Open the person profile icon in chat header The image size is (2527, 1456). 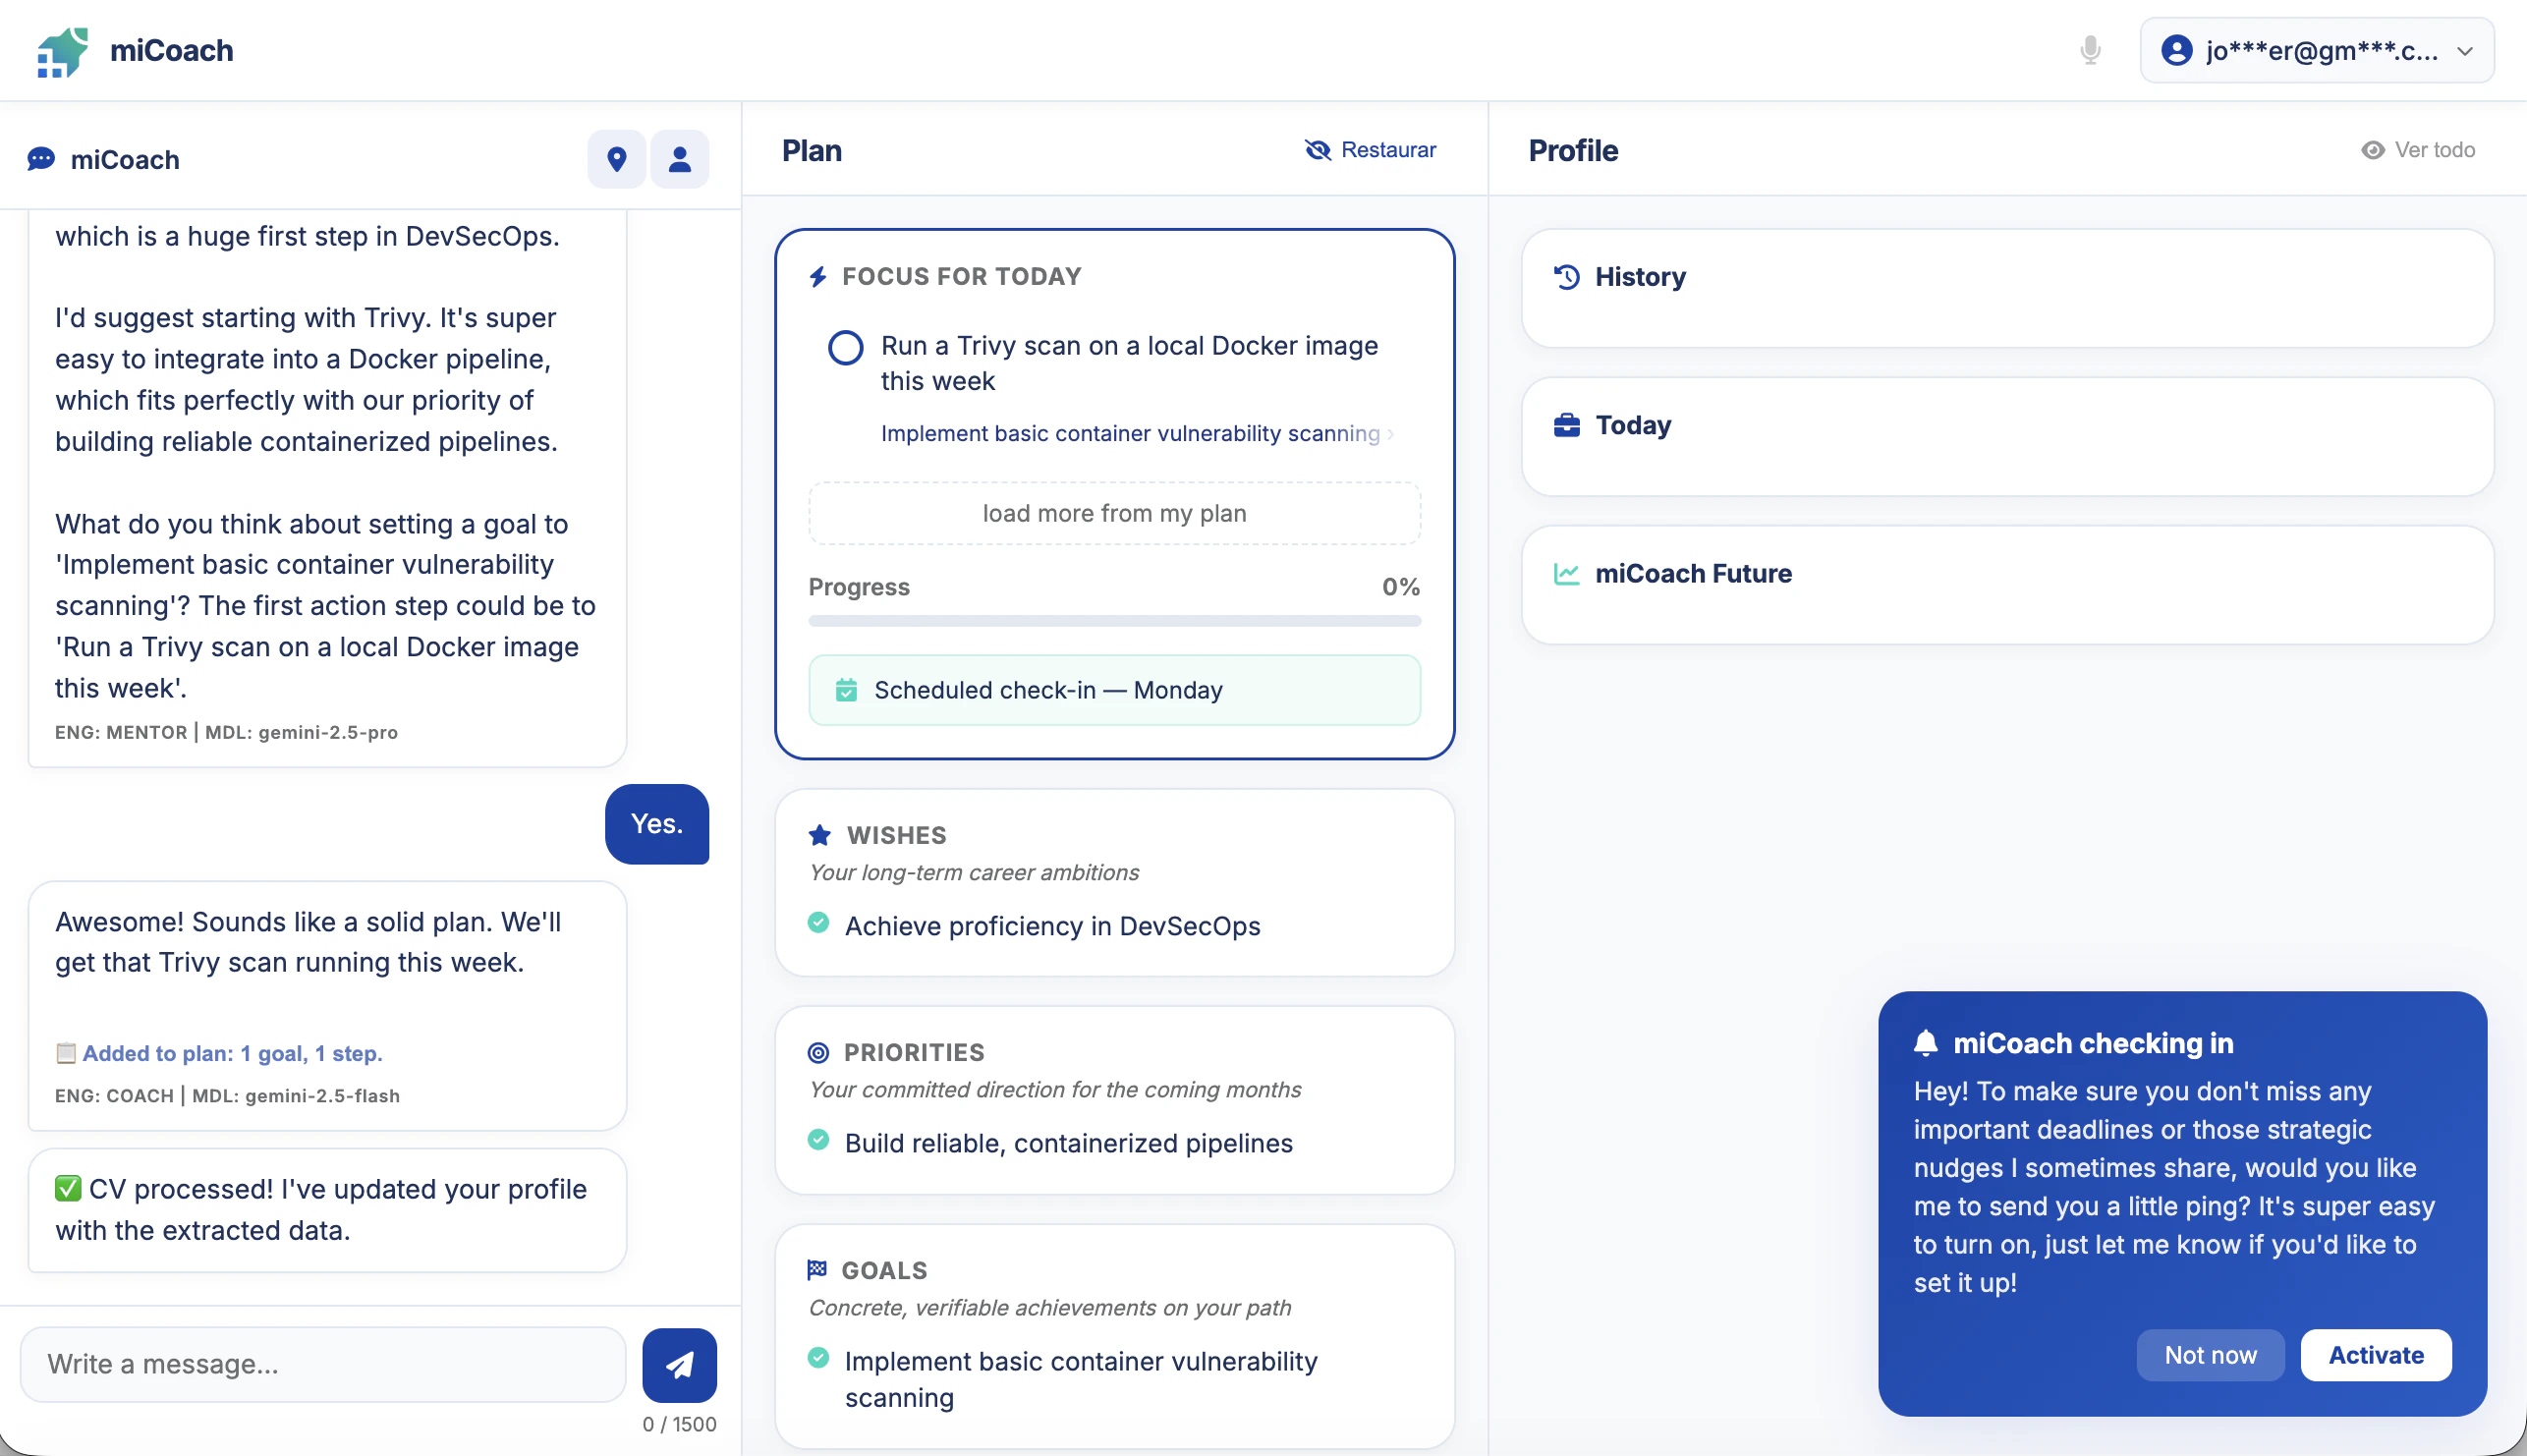(x=679, y=159)
